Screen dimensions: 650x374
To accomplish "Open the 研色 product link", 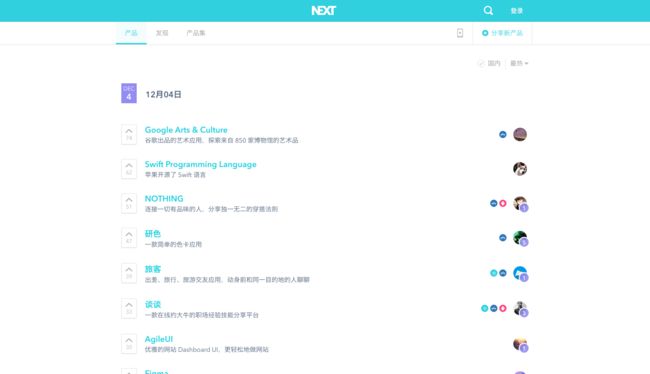I will coord(153,233).
